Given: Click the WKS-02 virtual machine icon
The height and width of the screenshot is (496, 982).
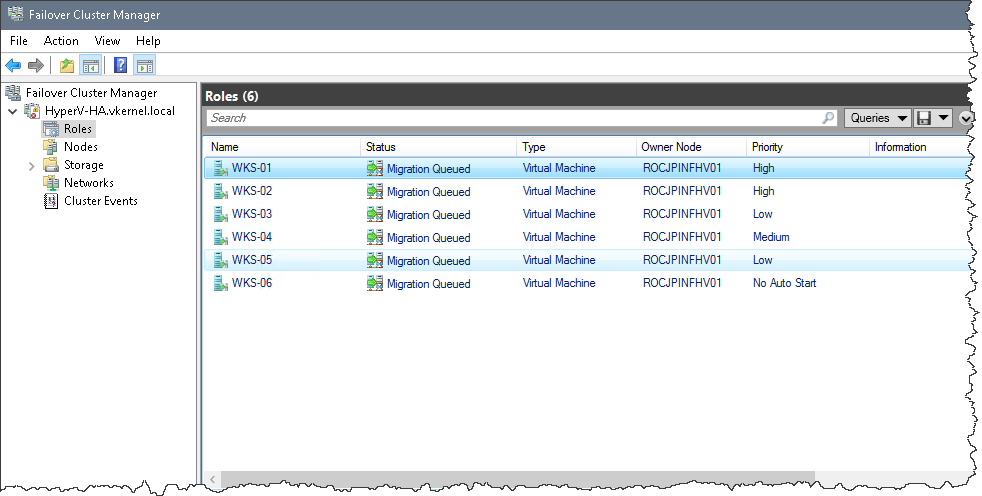Looking at the screenshot, I should pos(220,191).
